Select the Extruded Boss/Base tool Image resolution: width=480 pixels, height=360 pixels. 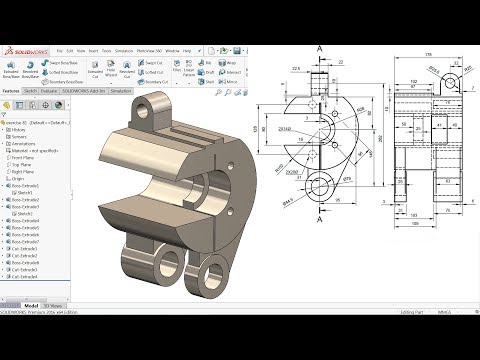(x=11, y=70)
